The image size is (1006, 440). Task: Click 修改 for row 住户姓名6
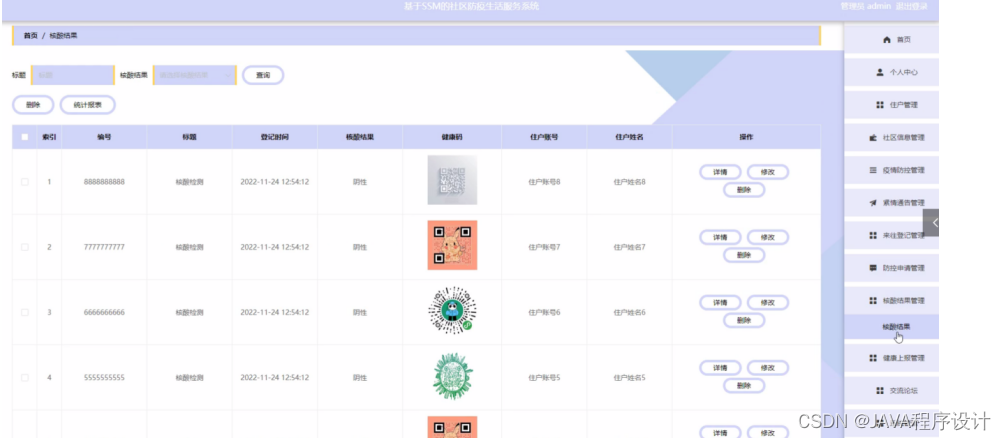(767, 303)
